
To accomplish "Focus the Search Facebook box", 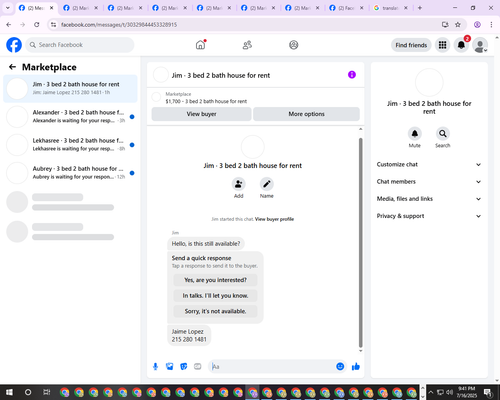I will click(80, 45).
